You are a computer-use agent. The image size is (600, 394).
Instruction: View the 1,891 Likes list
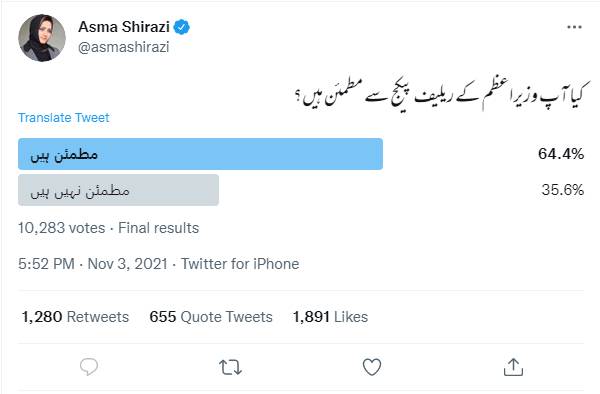[x=330, y=317]
